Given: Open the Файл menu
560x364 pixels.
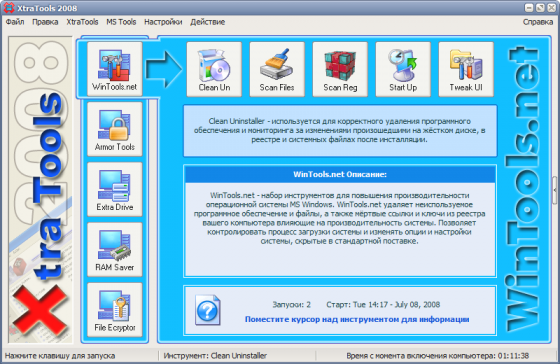Looking at the screenshot, I should (15, 22).
